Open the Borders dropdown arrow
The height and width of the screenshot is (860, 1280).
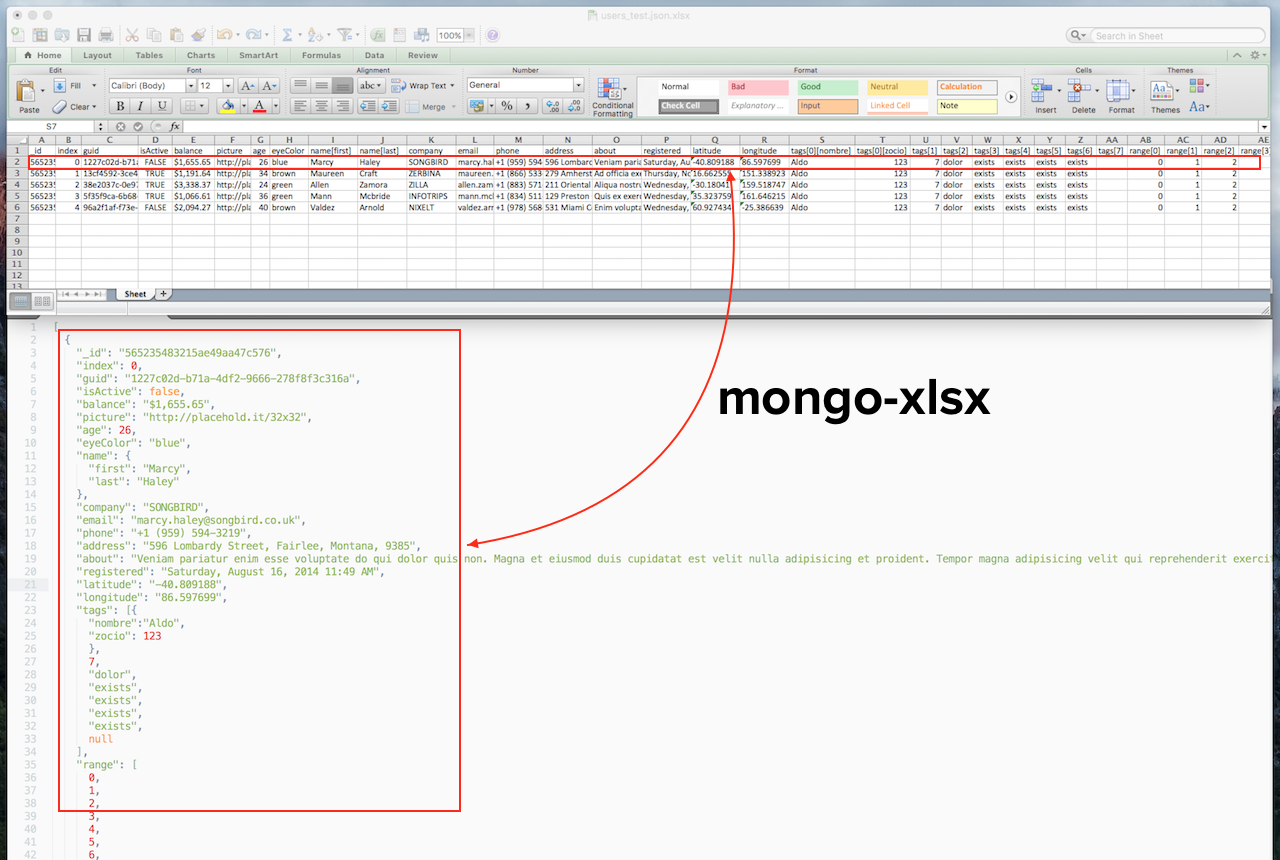click(x=202, y=106)
